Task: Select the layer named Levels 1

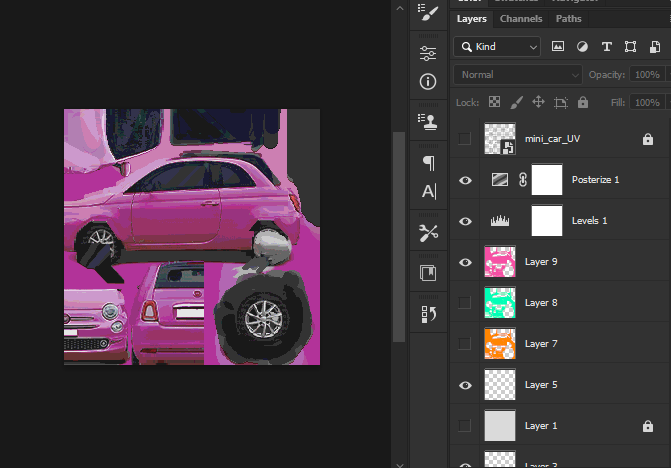Action: [x=589, y=221]
